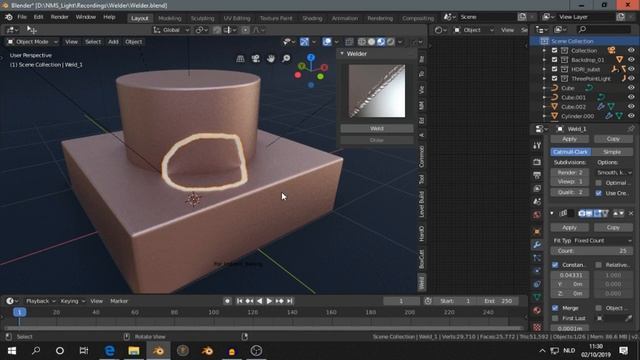Hide Collection using its eye icon
This screenshot has width=640, height=360.
point(631,50)
